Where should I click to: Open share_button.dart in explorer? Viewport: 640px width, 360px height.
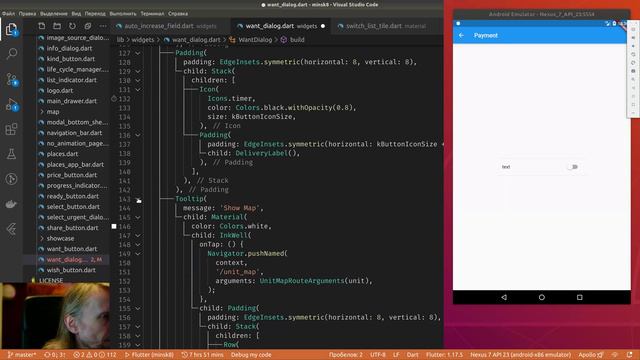pos(72,228)
